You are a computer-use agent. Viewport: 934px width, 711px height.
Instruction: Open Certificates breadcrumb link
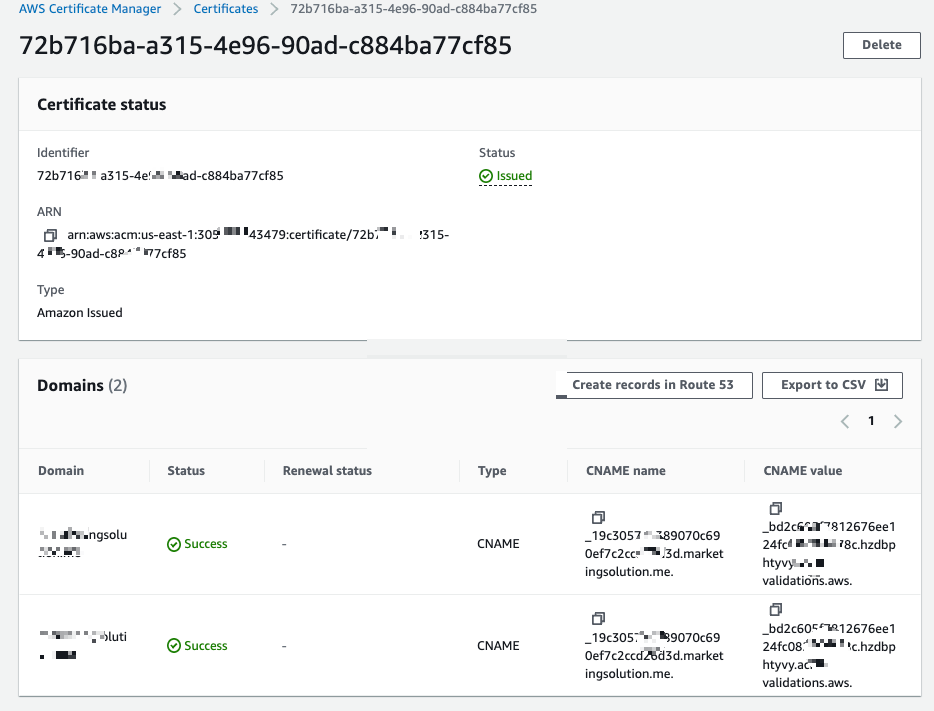click(x=226, y=9)
